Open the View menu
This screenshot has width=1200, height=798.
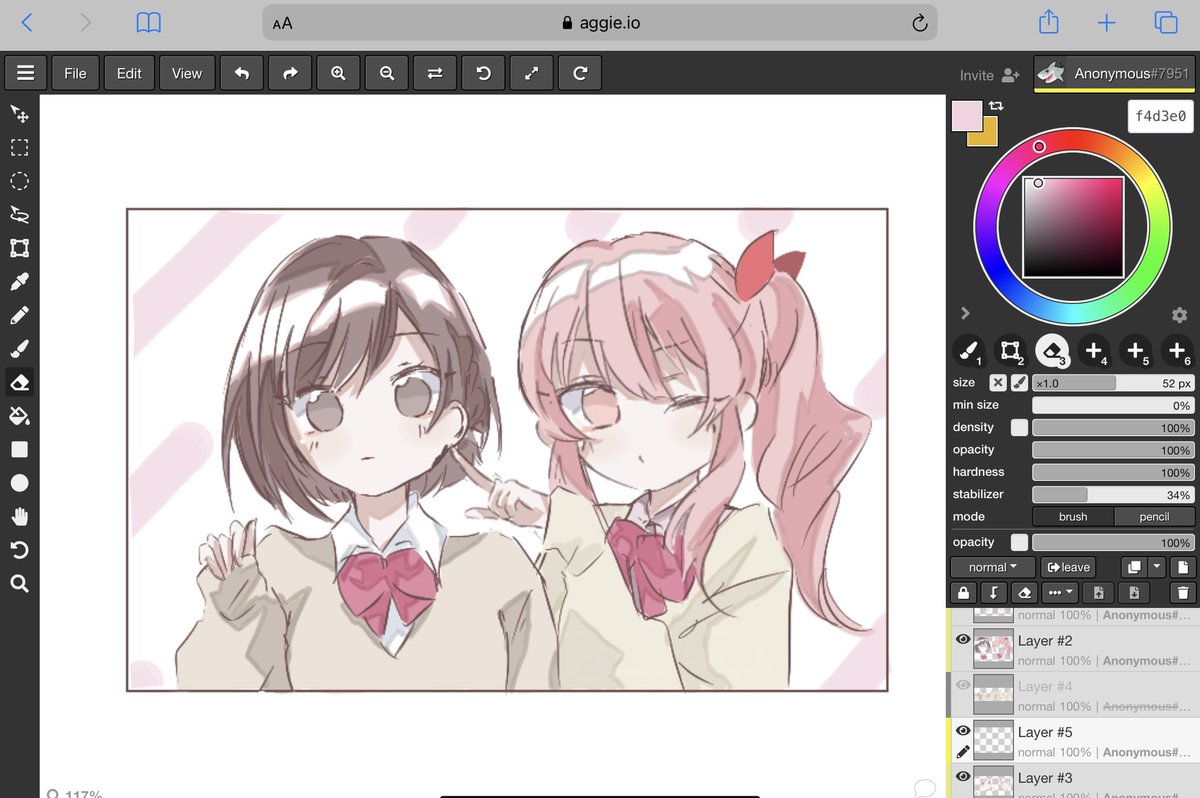point(186,73)
